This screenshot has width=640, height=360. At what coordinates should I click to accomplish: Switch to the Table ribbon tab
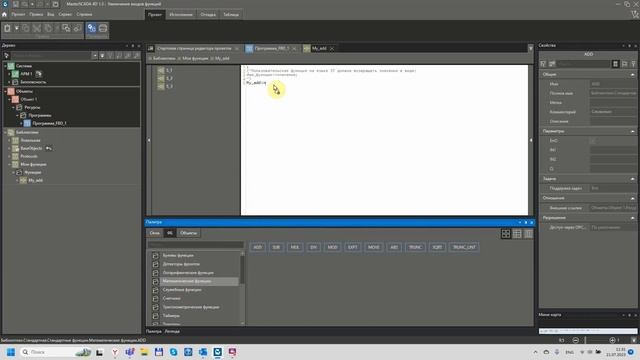click(x=231, y=15)
